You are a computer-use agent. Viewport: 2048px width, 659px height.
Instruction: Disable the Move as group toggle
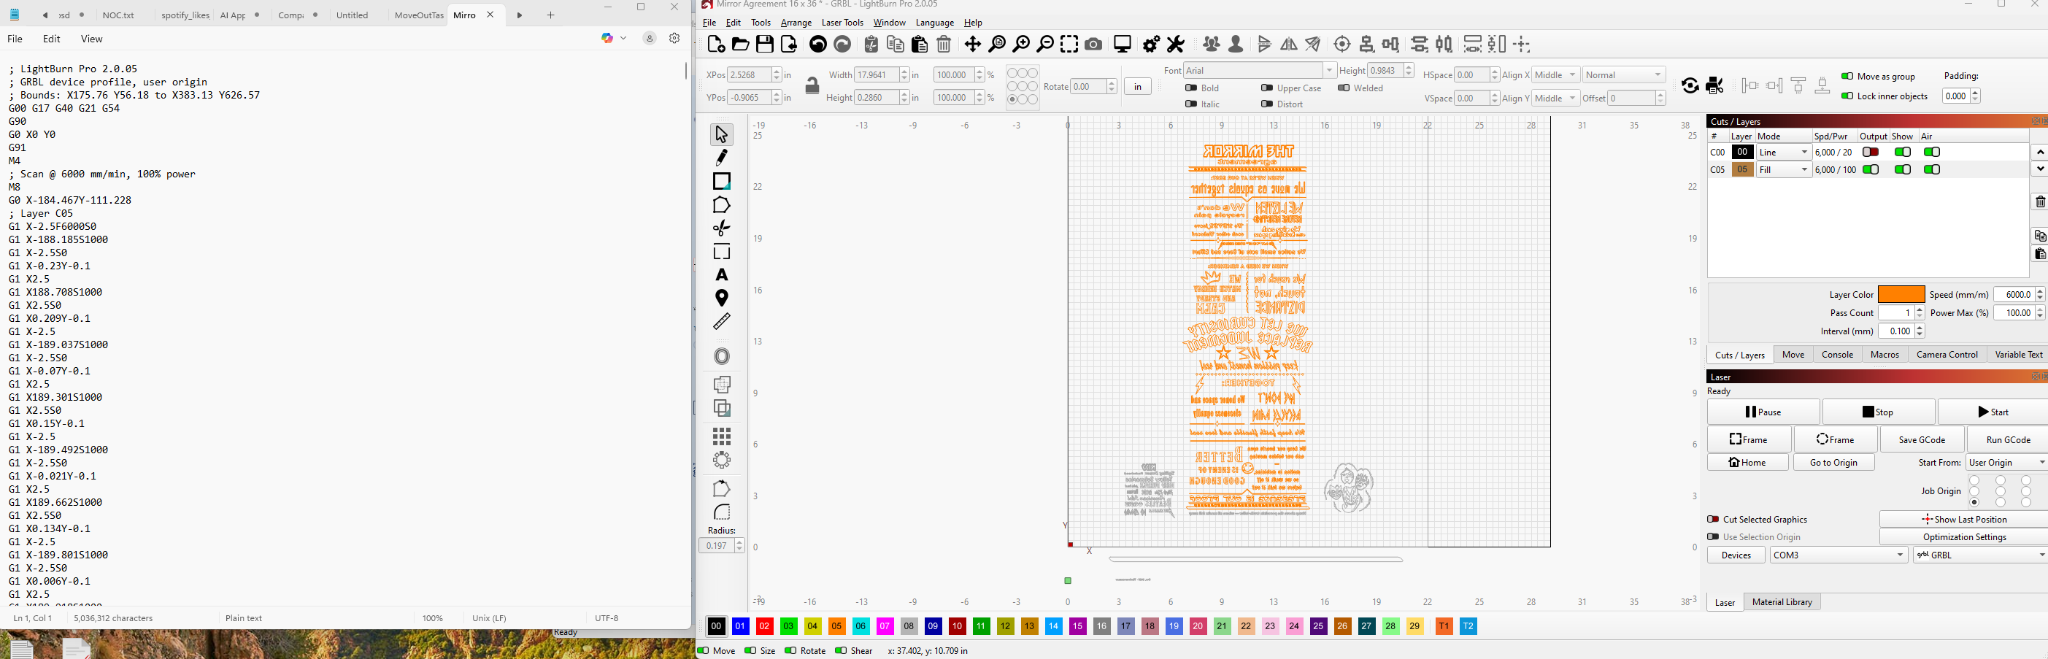(1846, 76)
